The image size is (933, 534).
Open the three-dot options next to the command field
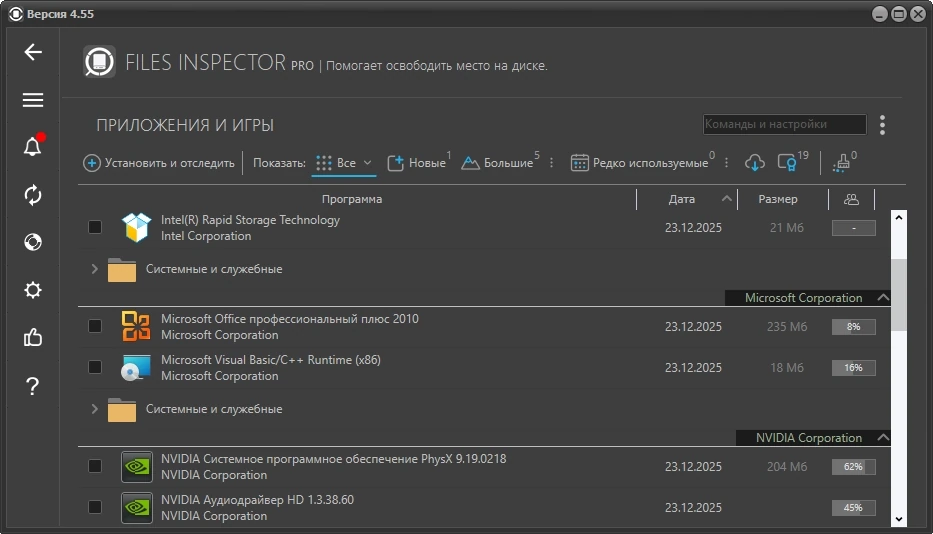882,125
